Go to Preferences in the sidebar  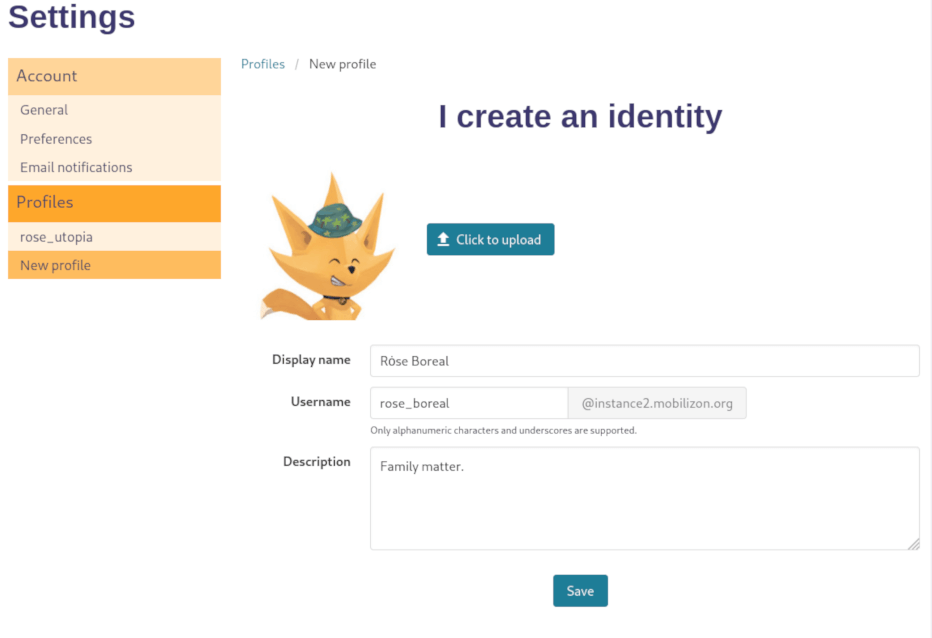click(x=56, y=139)
